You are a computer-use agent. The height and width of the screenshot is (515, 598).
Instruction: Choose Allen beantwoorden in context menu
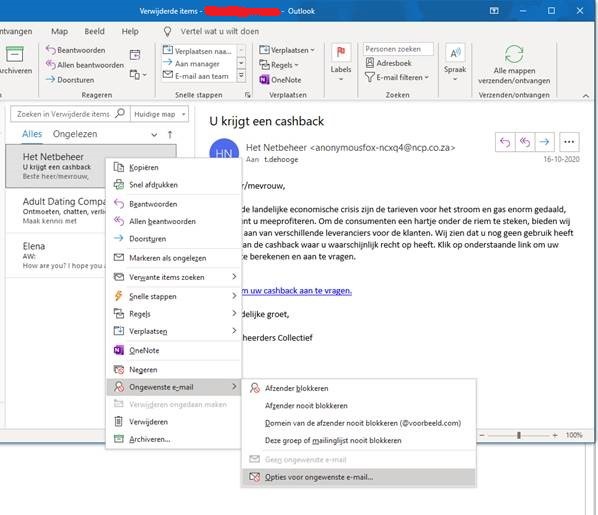pyautogui.click(x=174, y=222)
